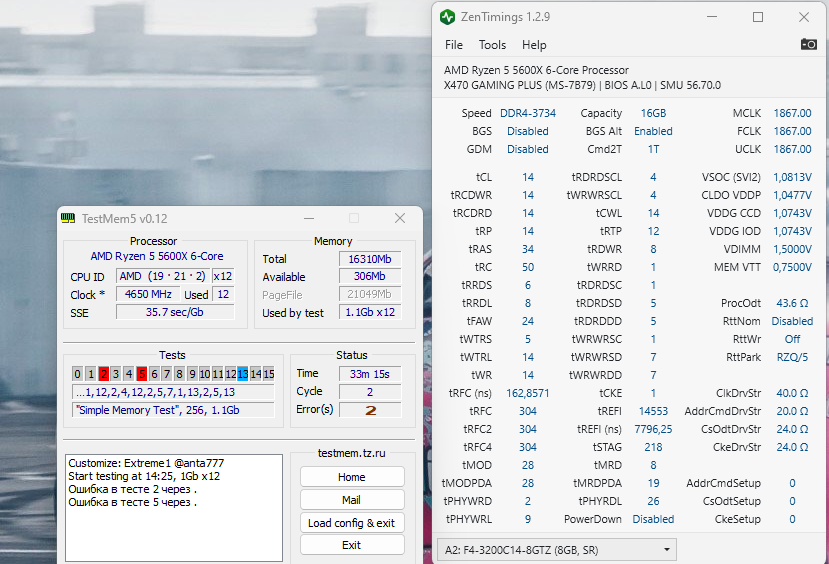Click the ZenTimings app logo icon
This screenshot has width=829, height=564.
(447, 17)
